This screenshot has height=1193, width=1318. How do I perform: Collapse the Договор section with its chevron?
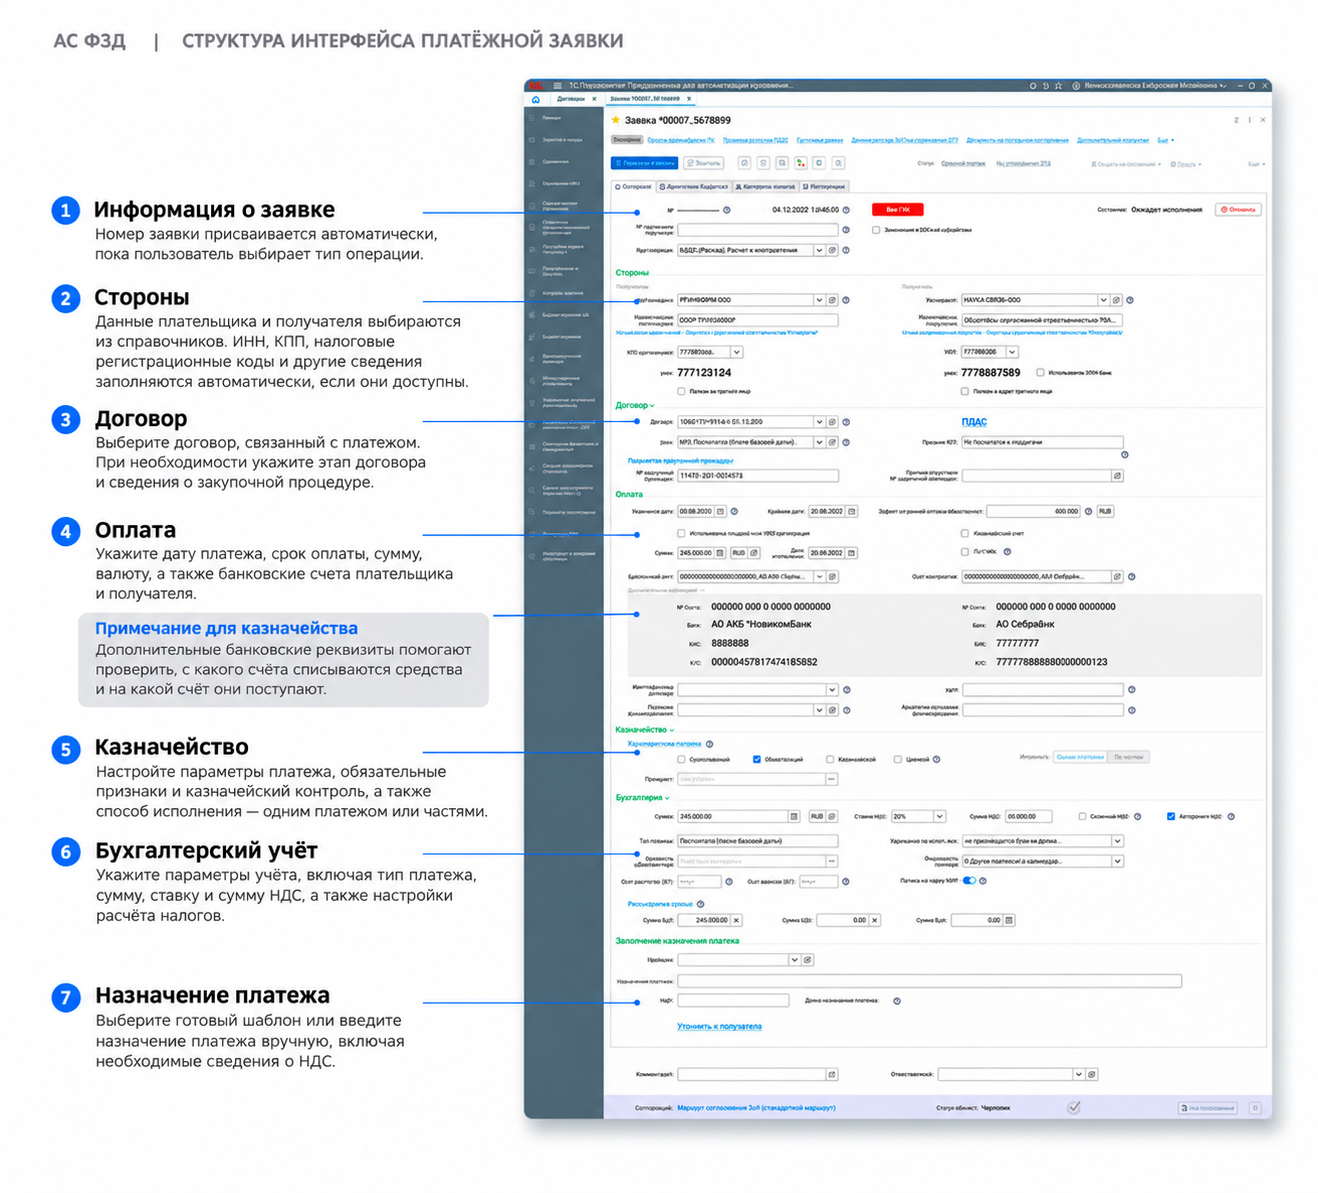click(x=652, y=406)
